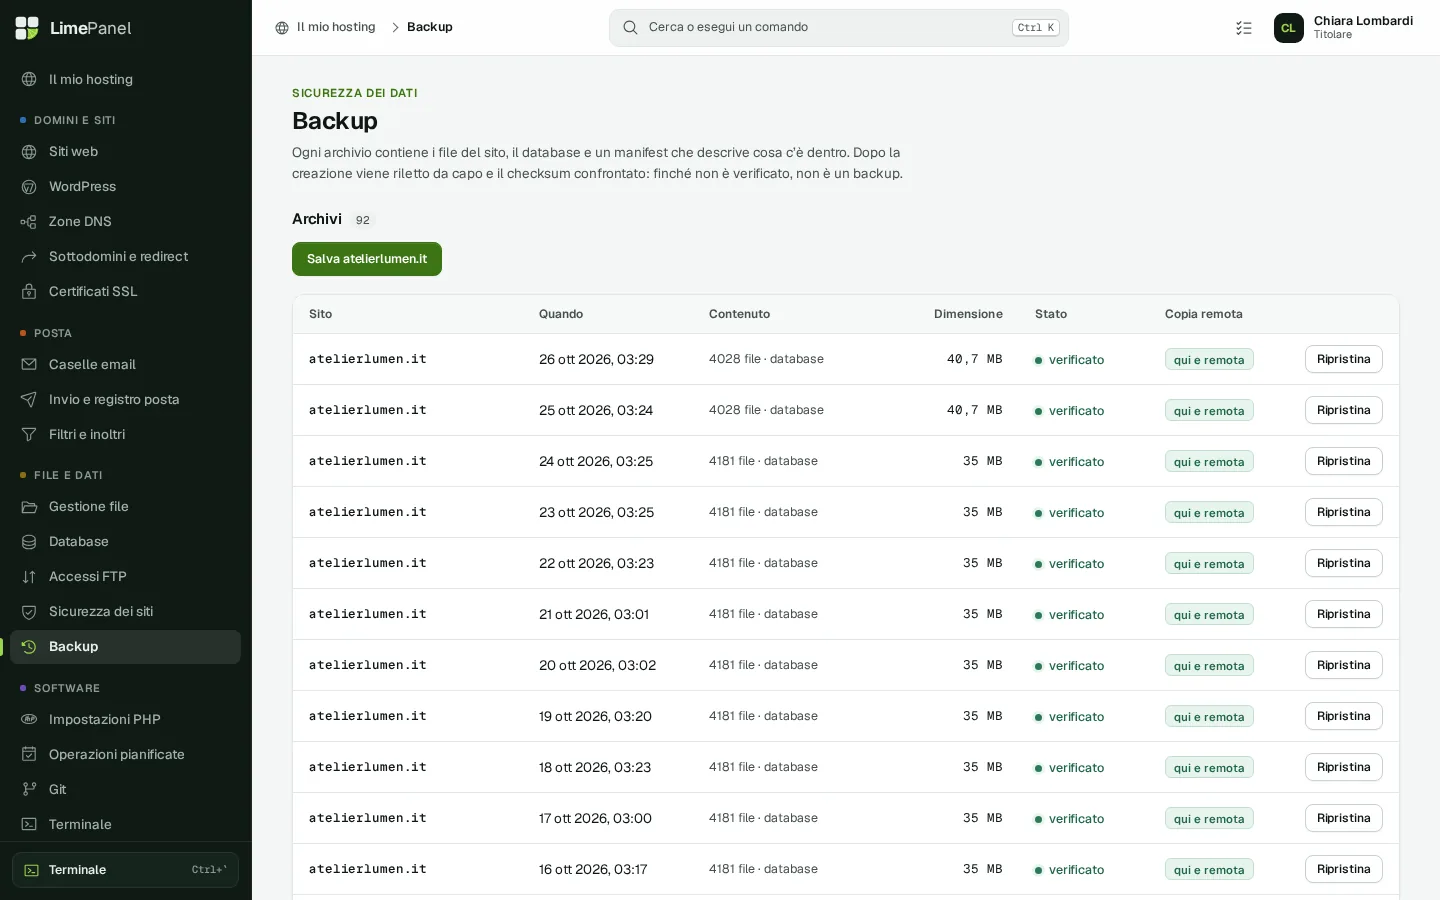Click the Filtri e inoltri funnel icon

tap(29, 435)
